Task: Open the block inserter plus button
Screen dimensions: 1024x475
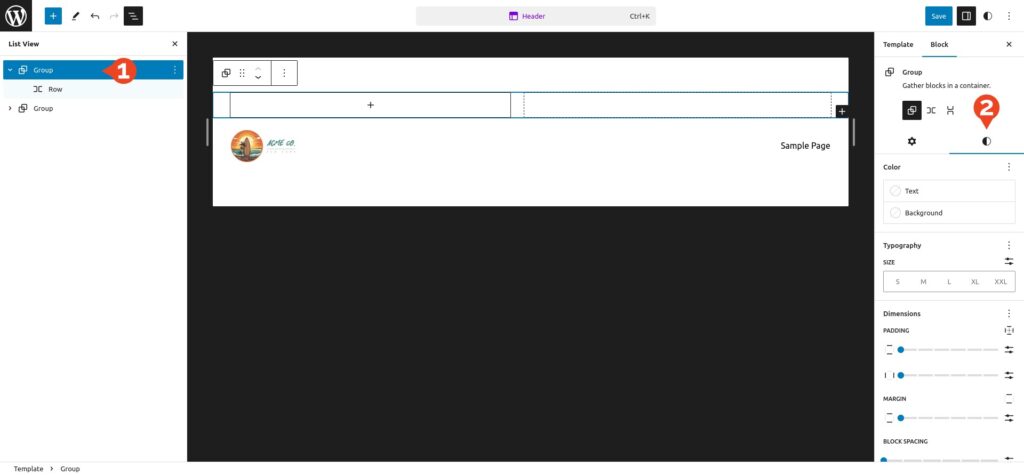Action: pyautogui.click(x=53, y=16)
